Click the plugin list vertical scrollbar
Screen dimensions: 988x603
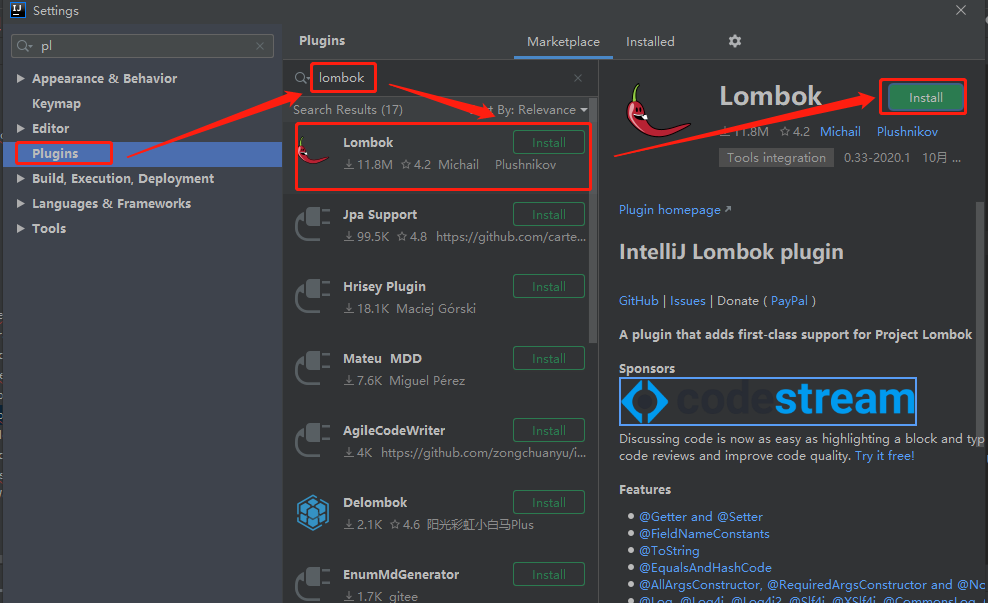(x=592, y=221)
